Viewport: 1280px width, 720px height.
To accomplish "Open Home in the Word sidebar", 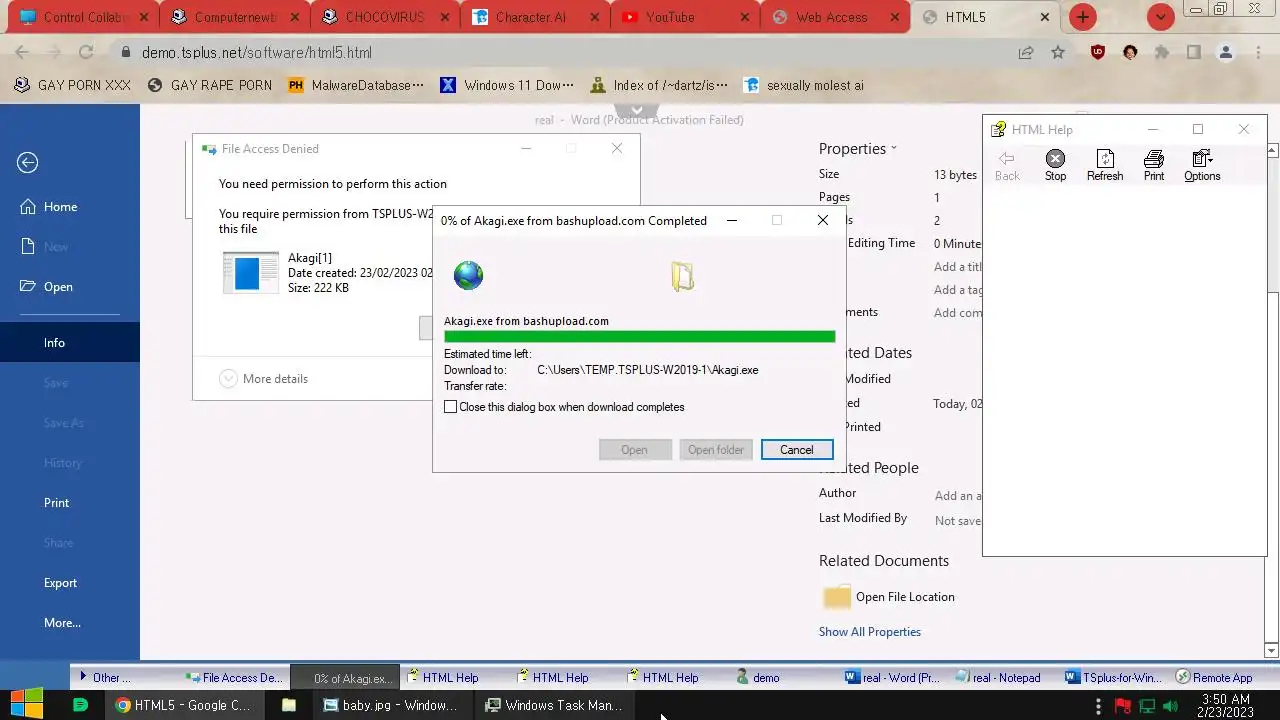I will 60,207.
